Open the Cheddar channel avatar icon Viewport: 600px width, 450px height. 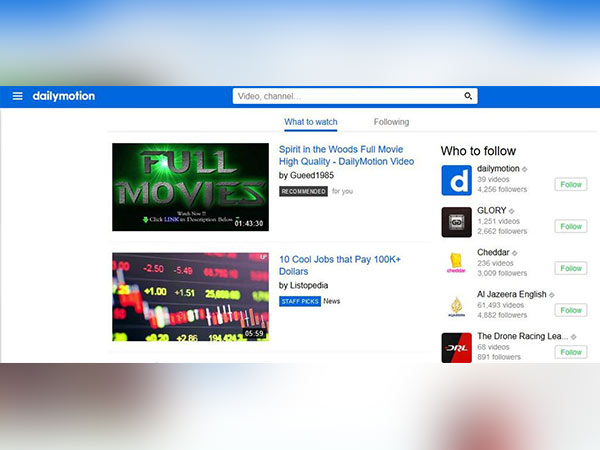tap(456, 264)
